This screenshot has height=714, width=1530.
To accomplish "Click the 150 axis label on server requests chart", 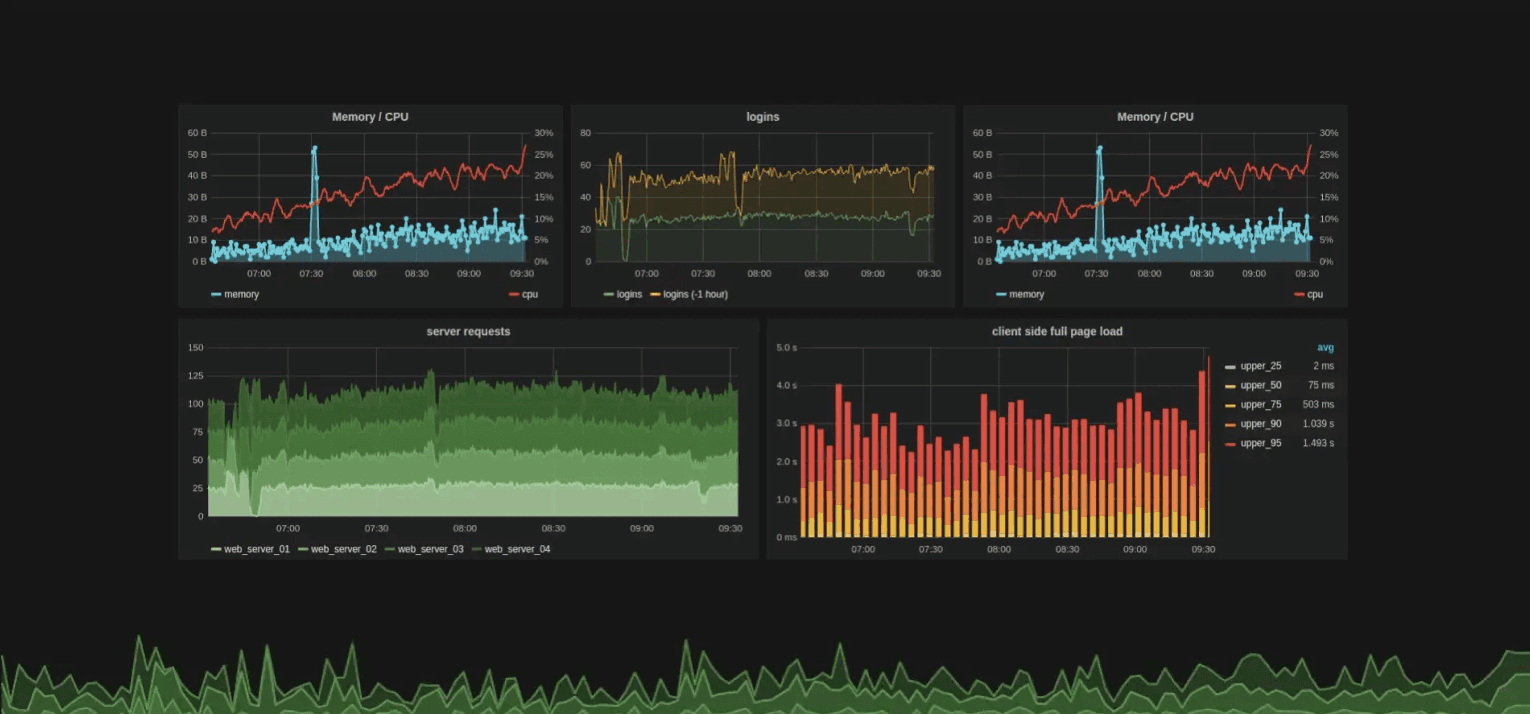I will [196, 347].
